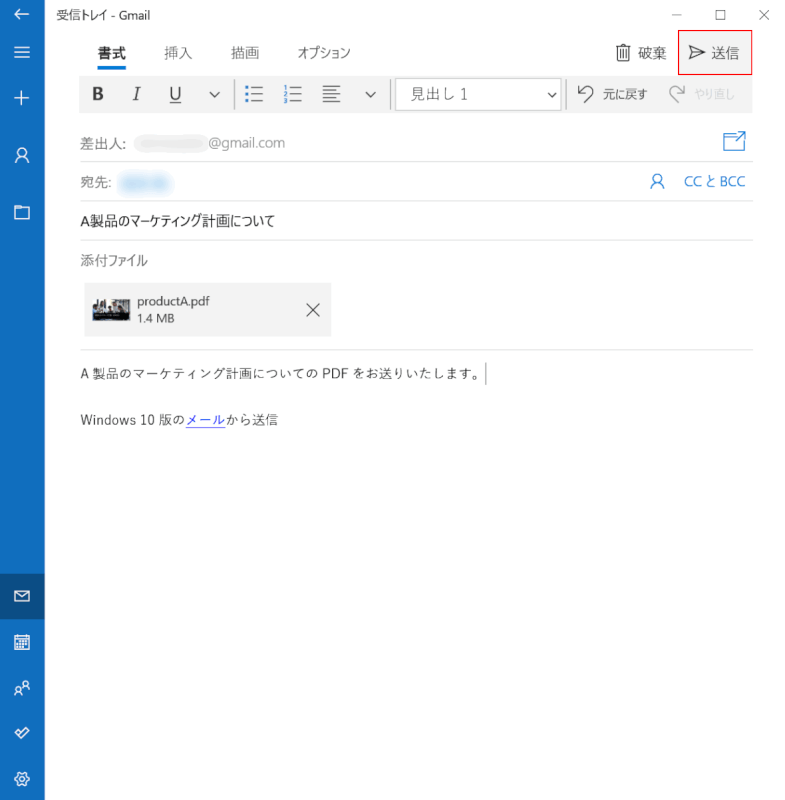Discard the draft with the trash icon
785x800 pixels.
[x=640, y=53]
